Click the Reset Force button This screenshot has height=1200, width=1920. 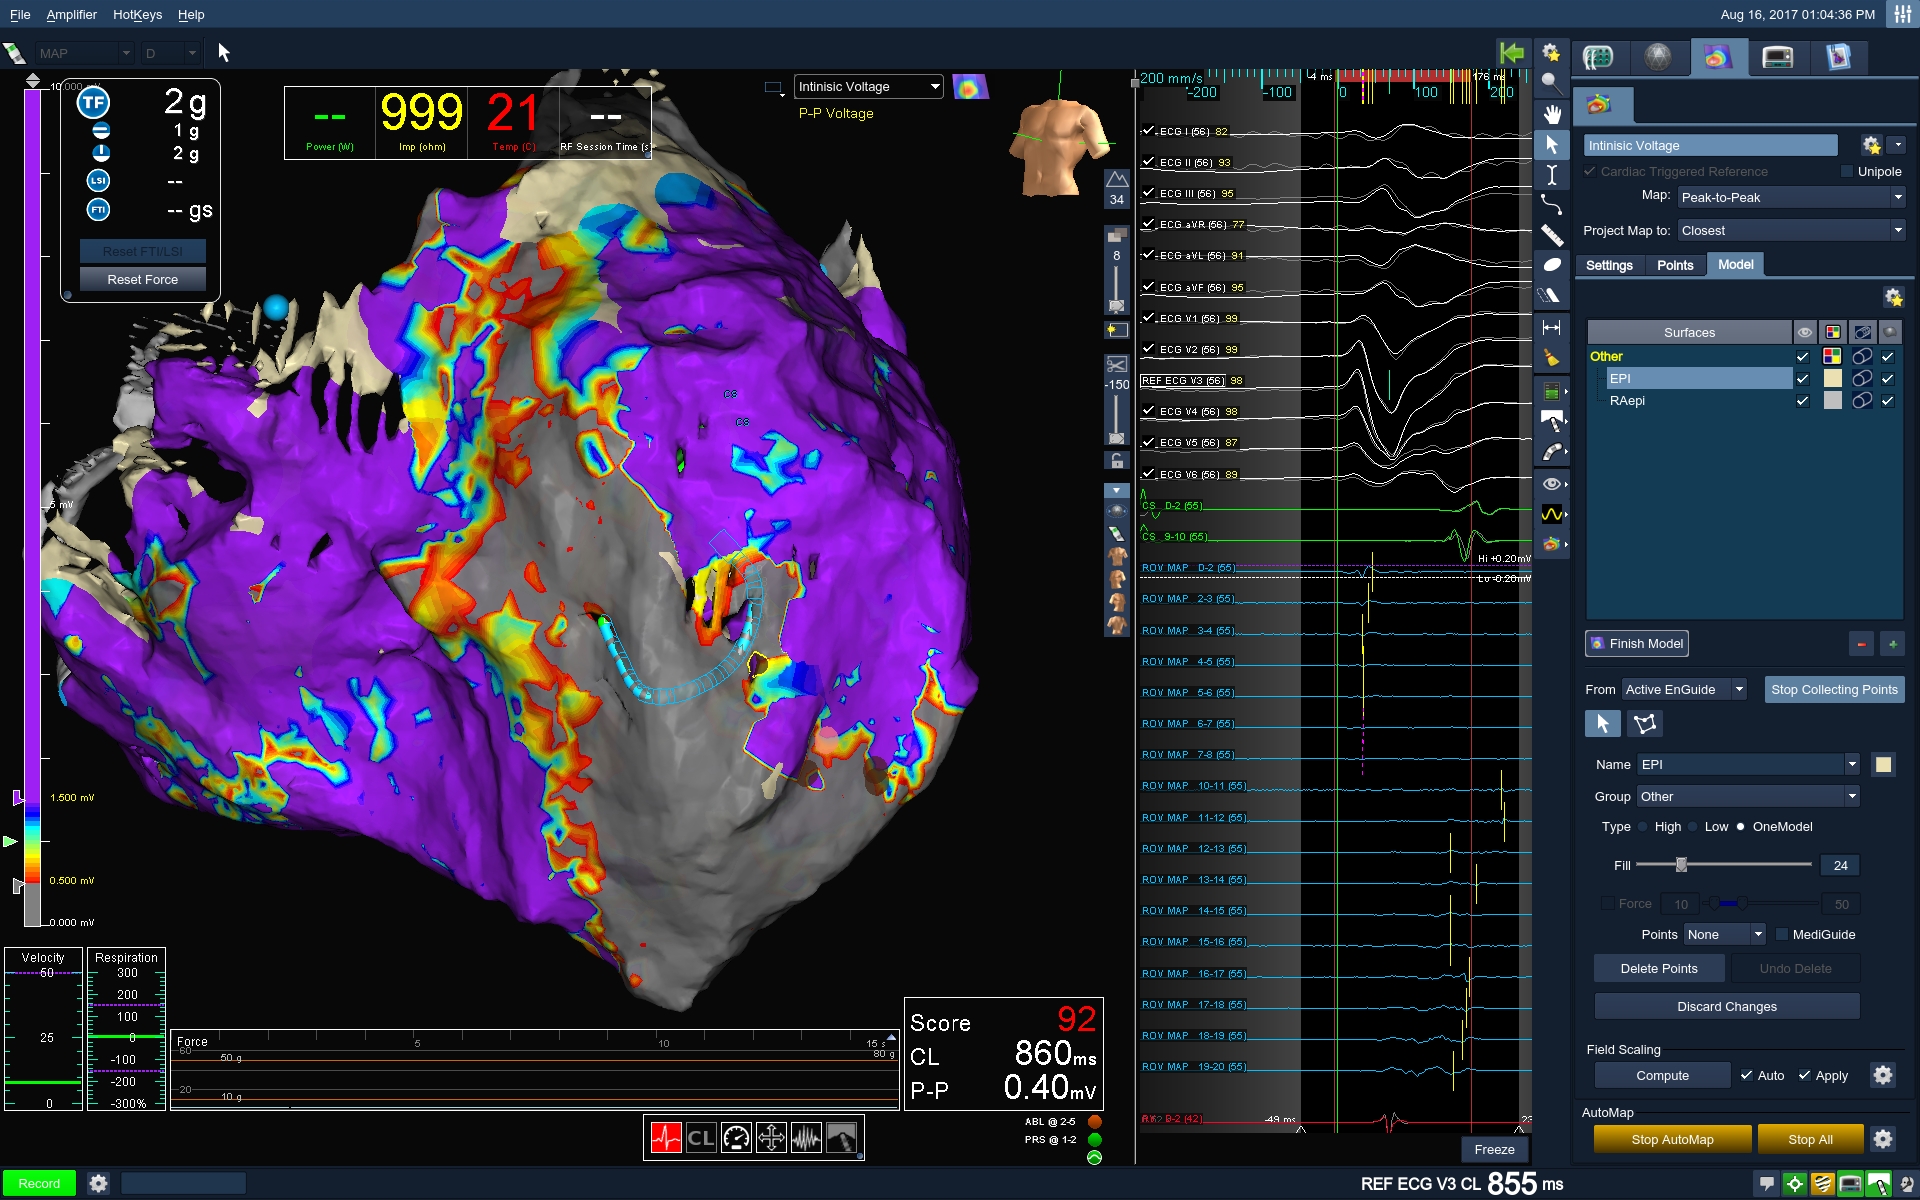pyautogui.click(x=143, y=280)
